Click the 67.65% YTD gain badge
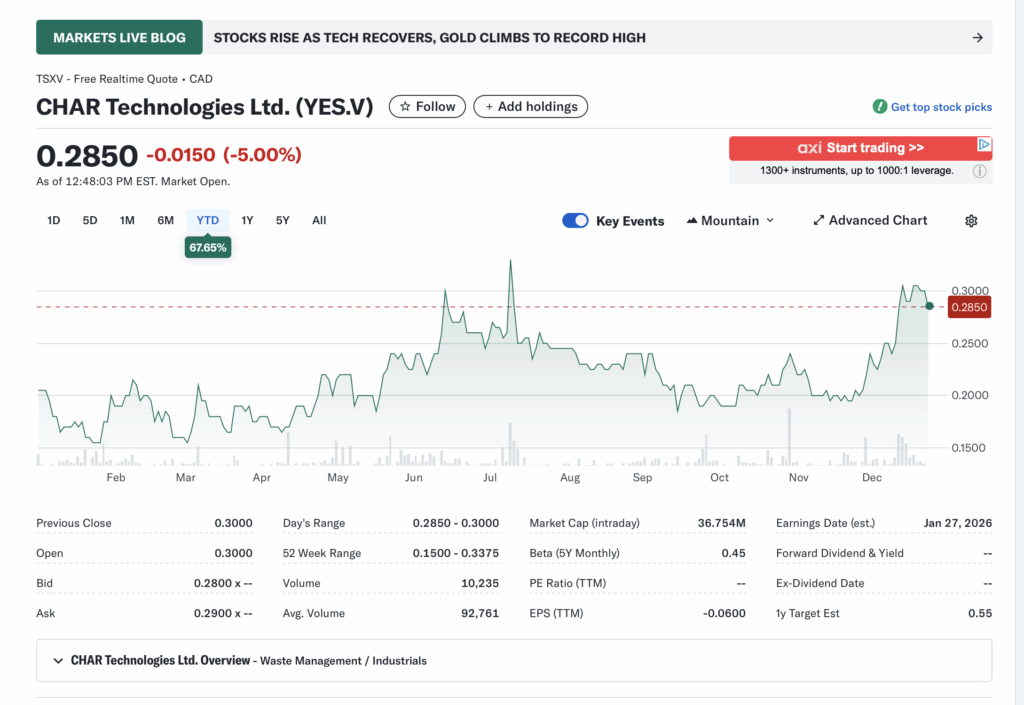 [207, 247]
